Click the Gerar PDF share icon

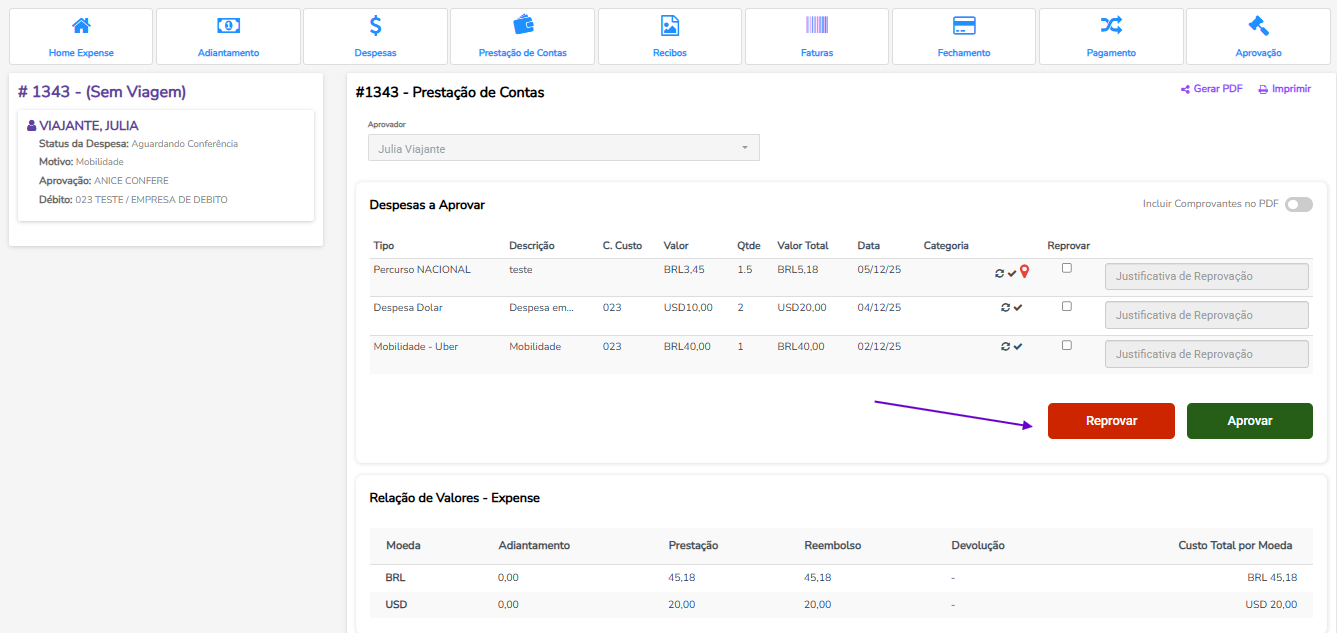(x=1185, y=89)
